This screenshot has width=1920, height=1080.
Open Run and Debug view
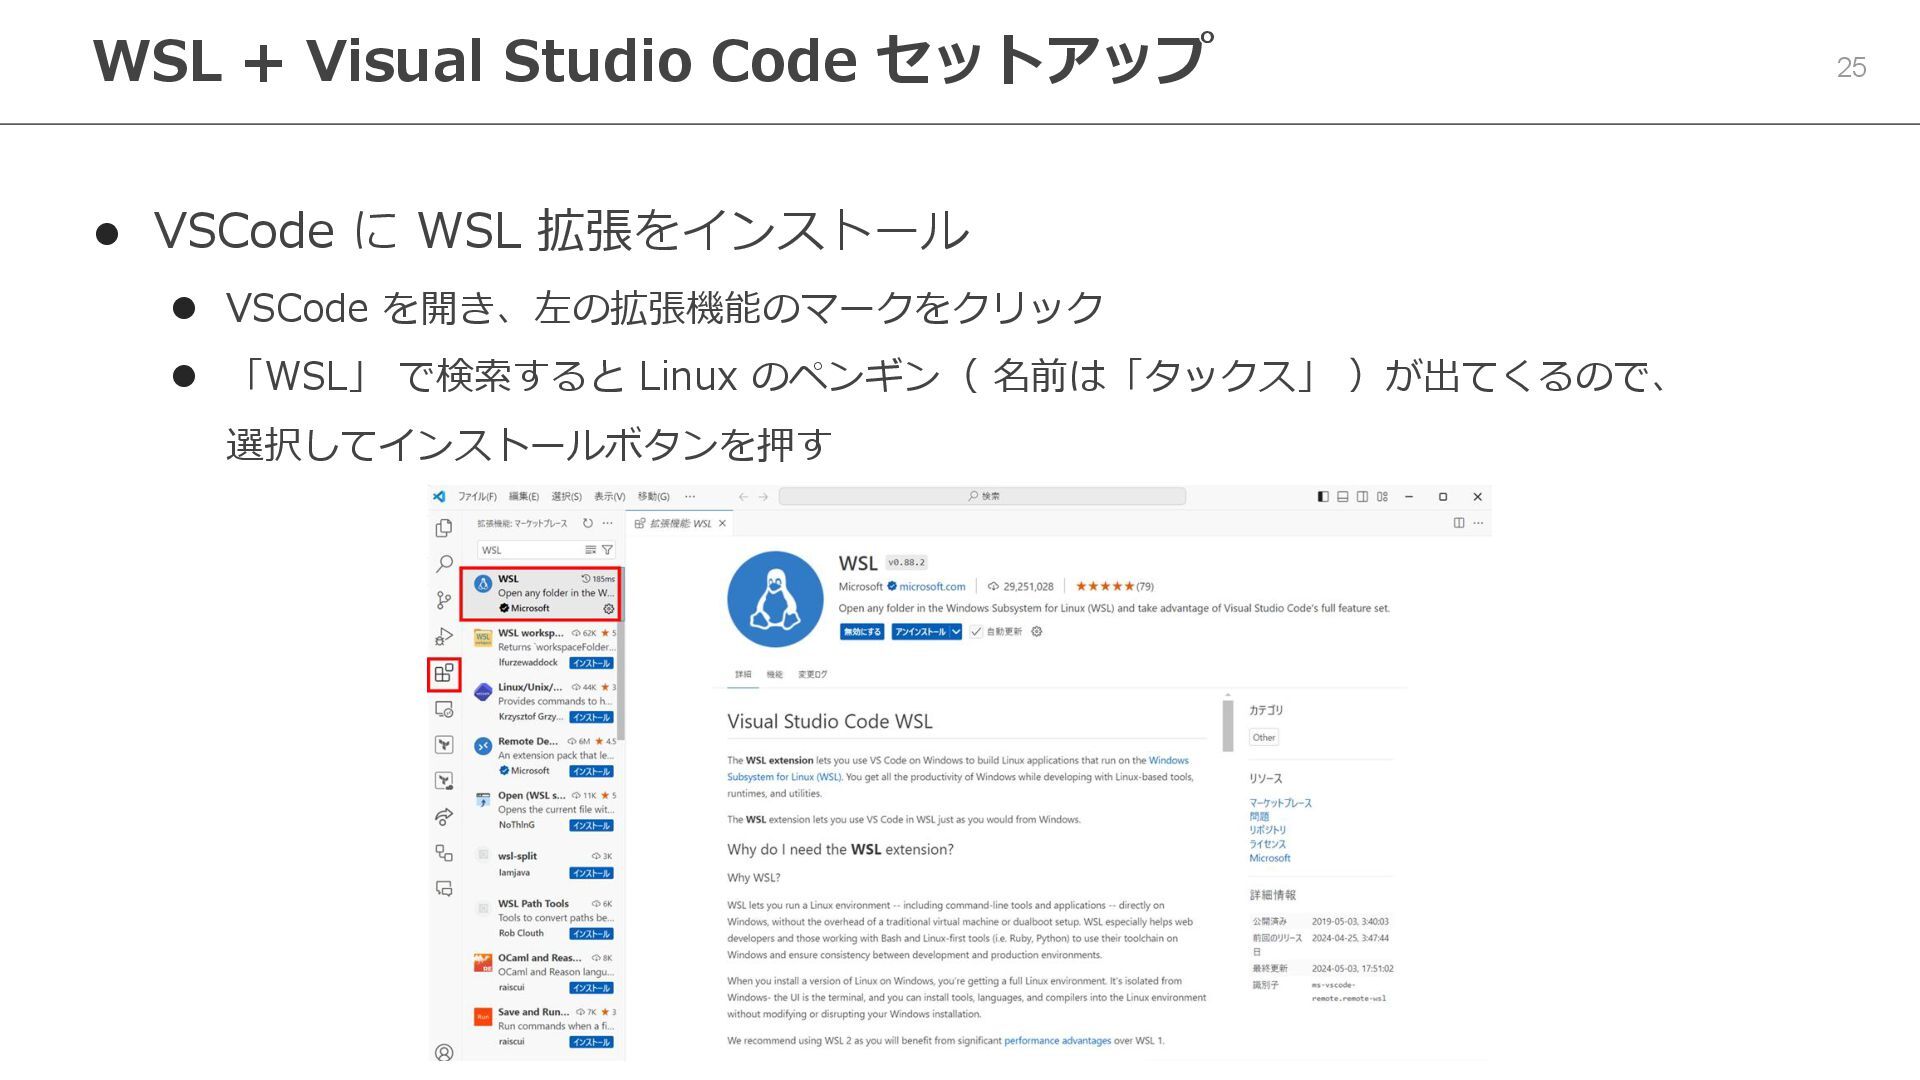444,636
